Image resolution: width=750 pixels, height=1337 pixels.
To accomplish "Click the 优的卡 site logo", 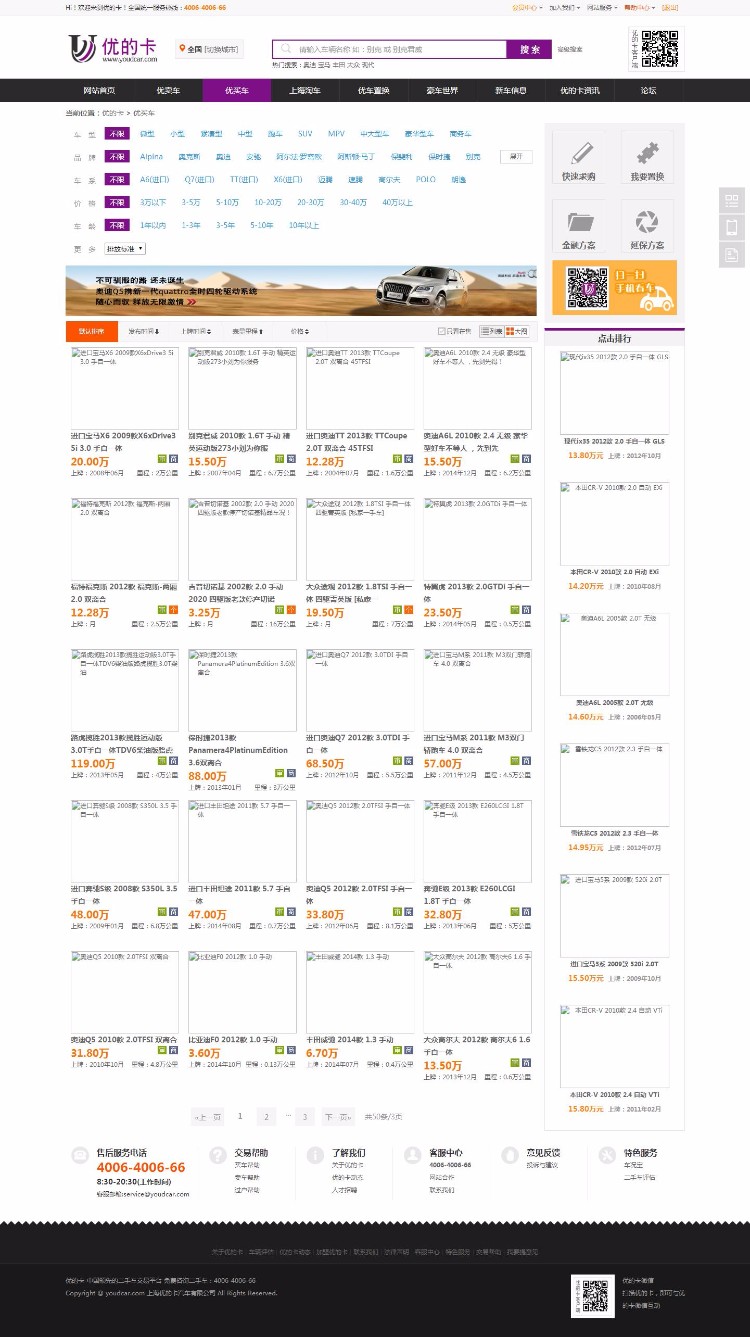I will [113, 48].
